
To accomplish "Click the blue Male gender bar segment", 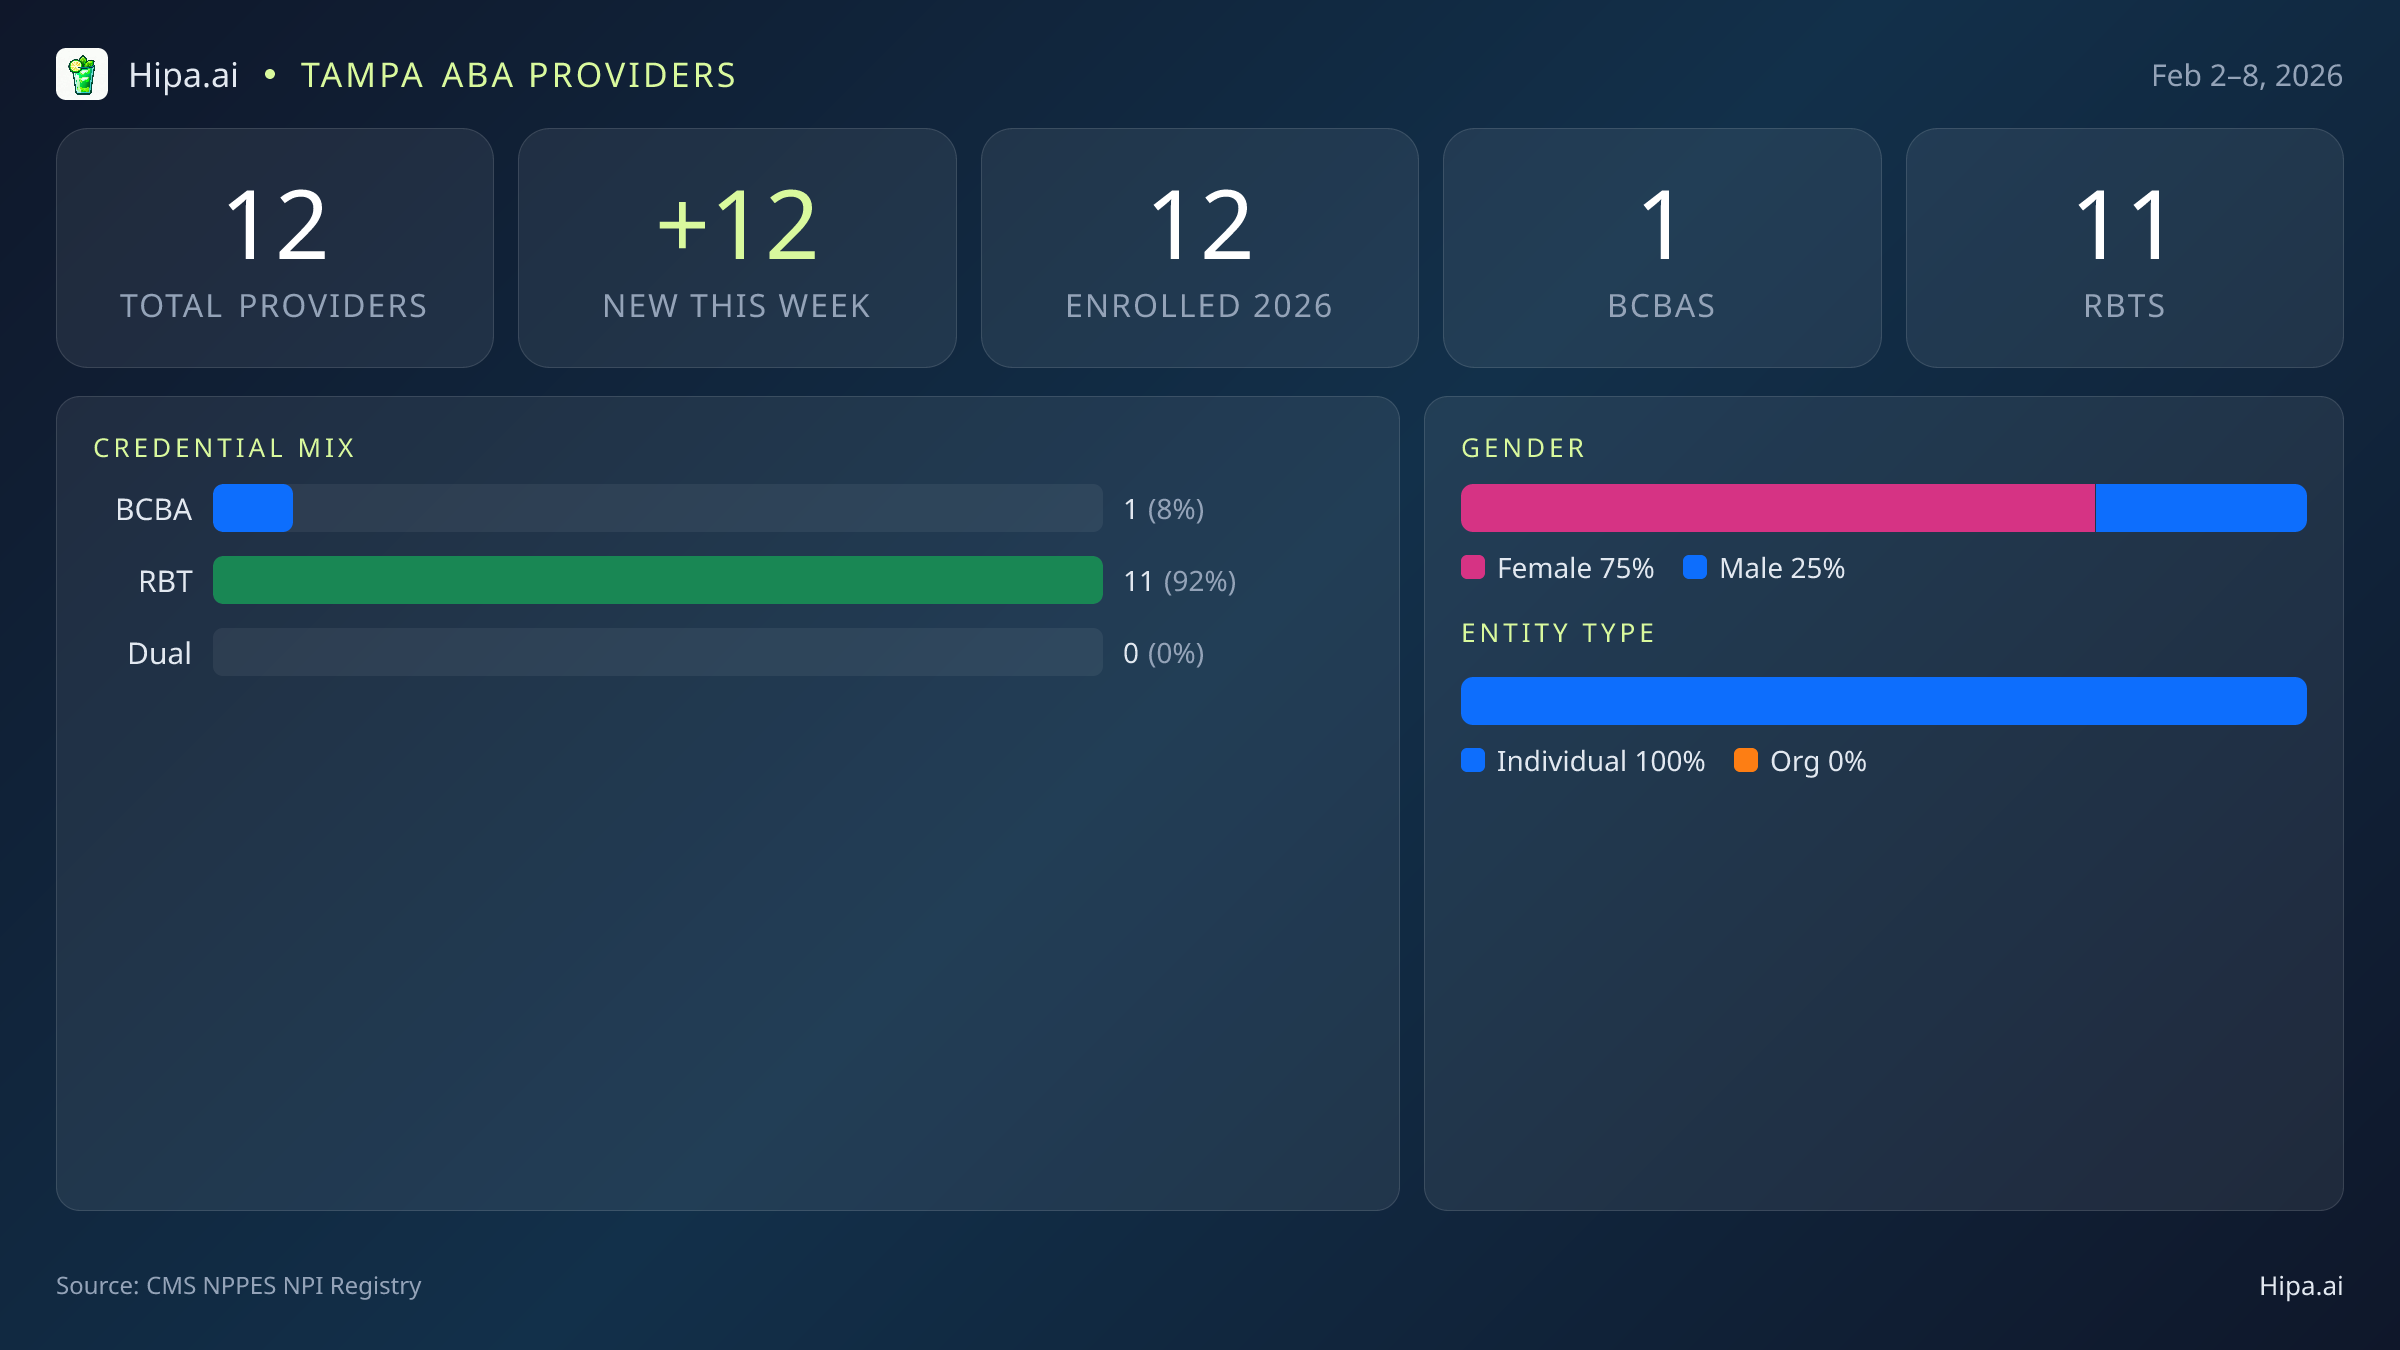I will point(2200,508).
